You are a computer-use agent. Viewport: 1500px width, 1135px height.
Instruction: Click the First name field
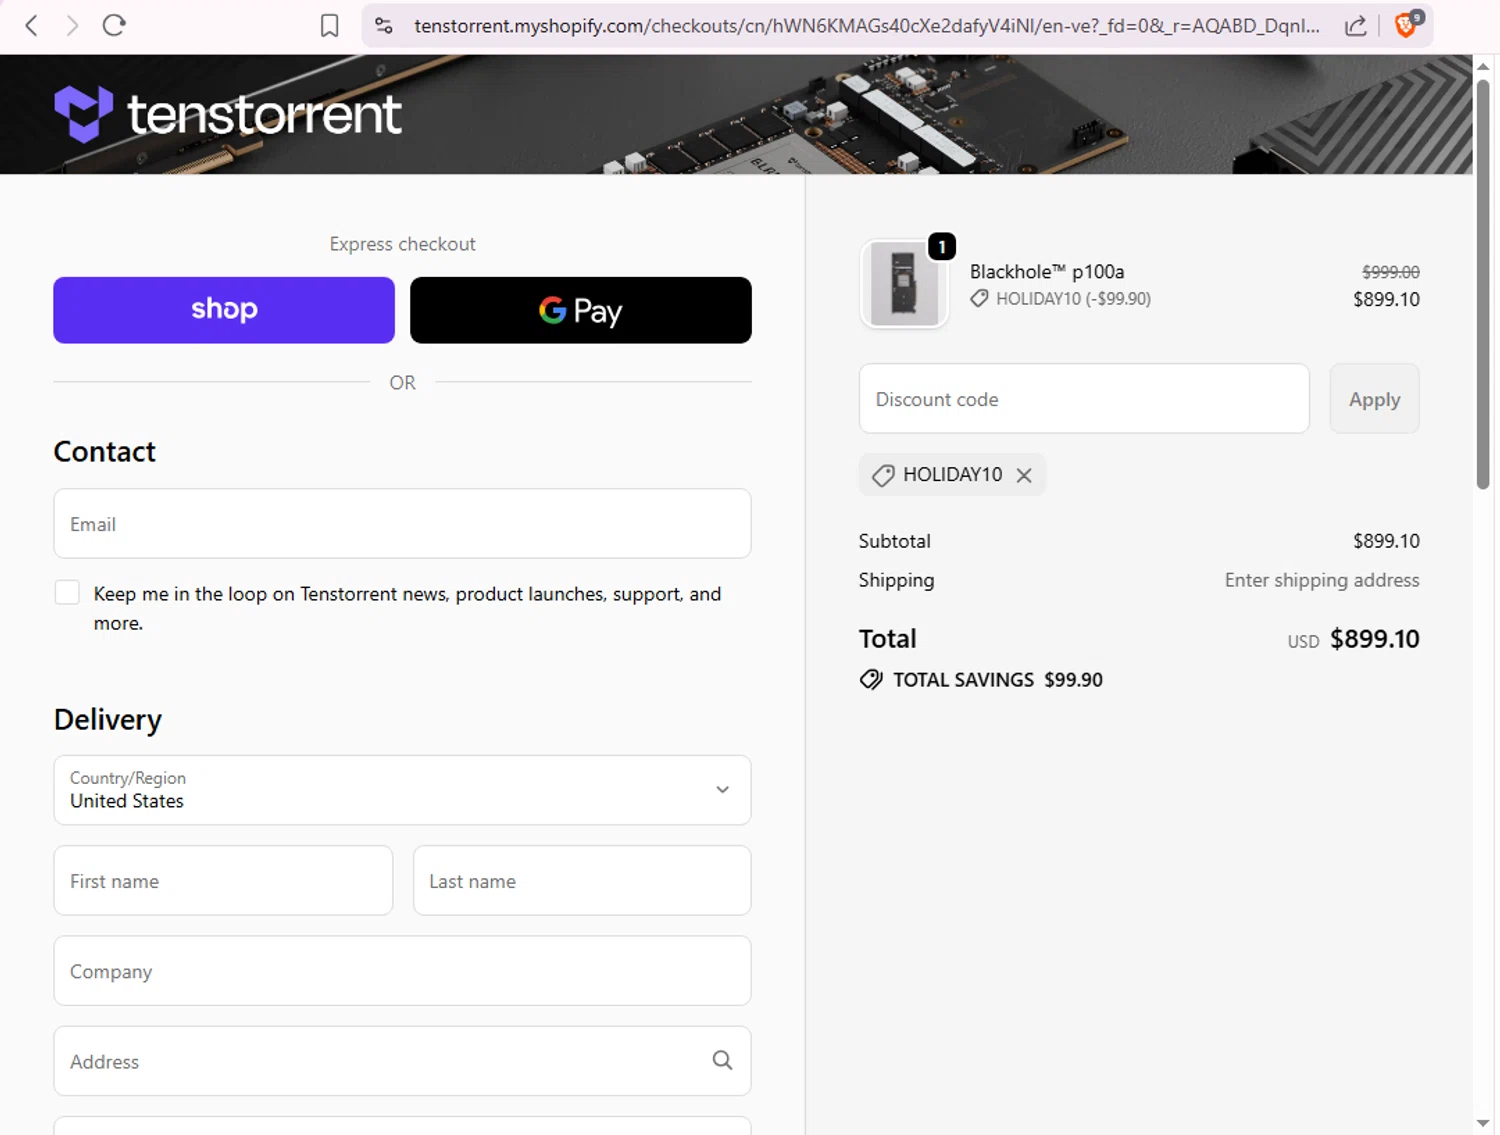click(223, 881)
